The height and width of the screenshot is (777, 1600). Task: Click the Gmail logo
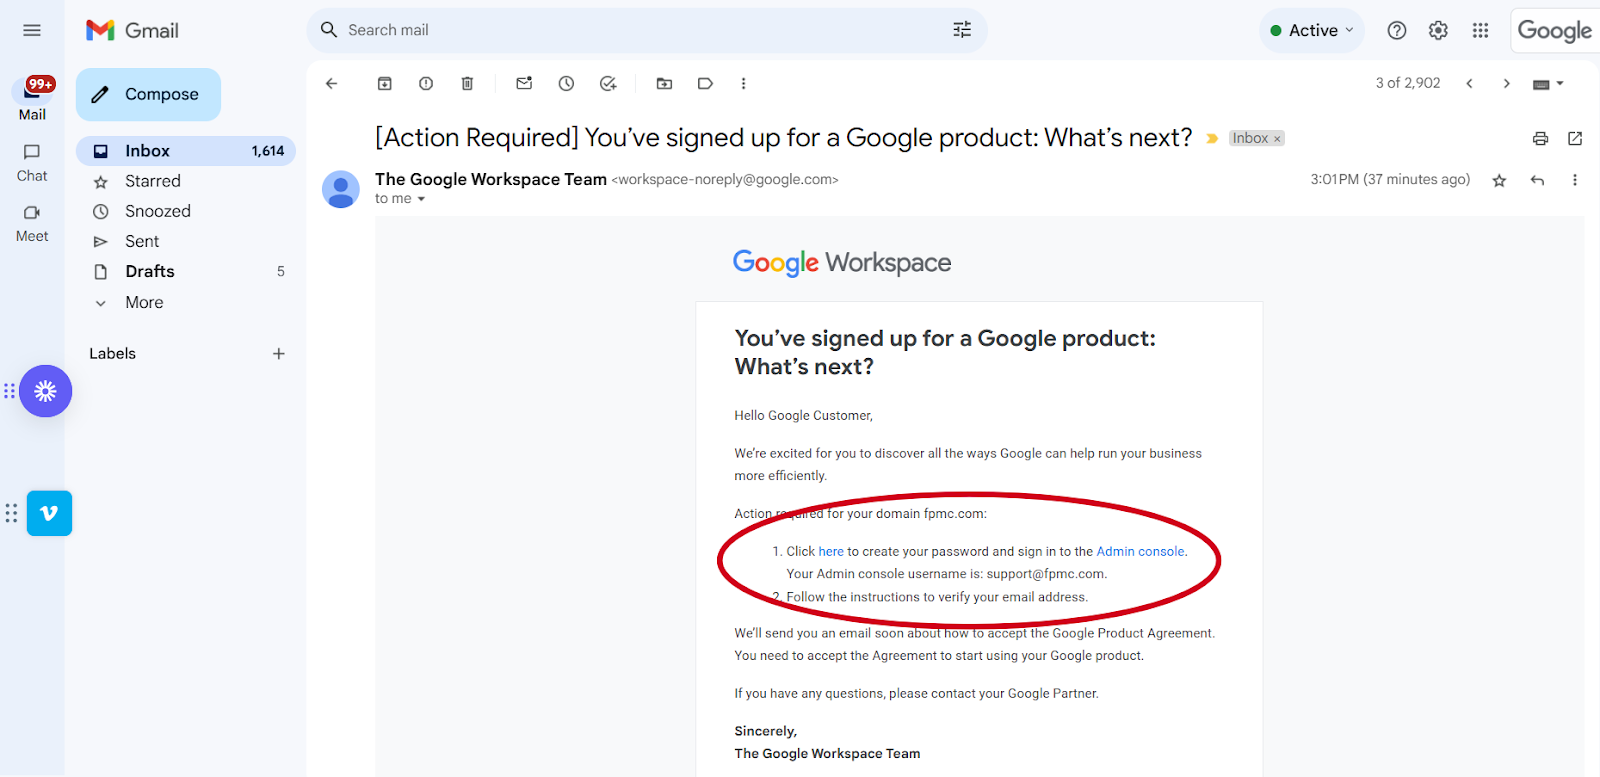point(132,30)
